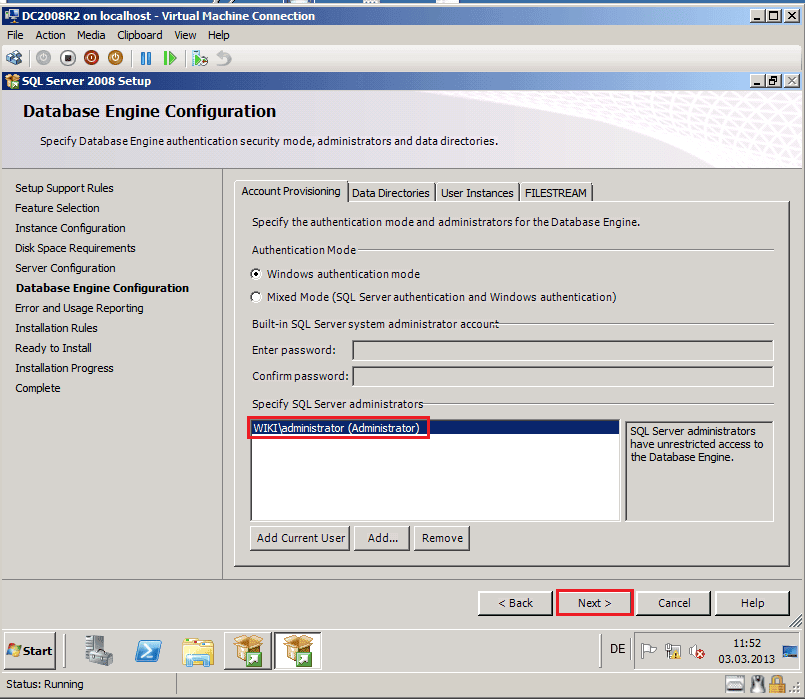805x699 pixels.
Task: Click the Revert arrow icon
Action: (224, 58)
